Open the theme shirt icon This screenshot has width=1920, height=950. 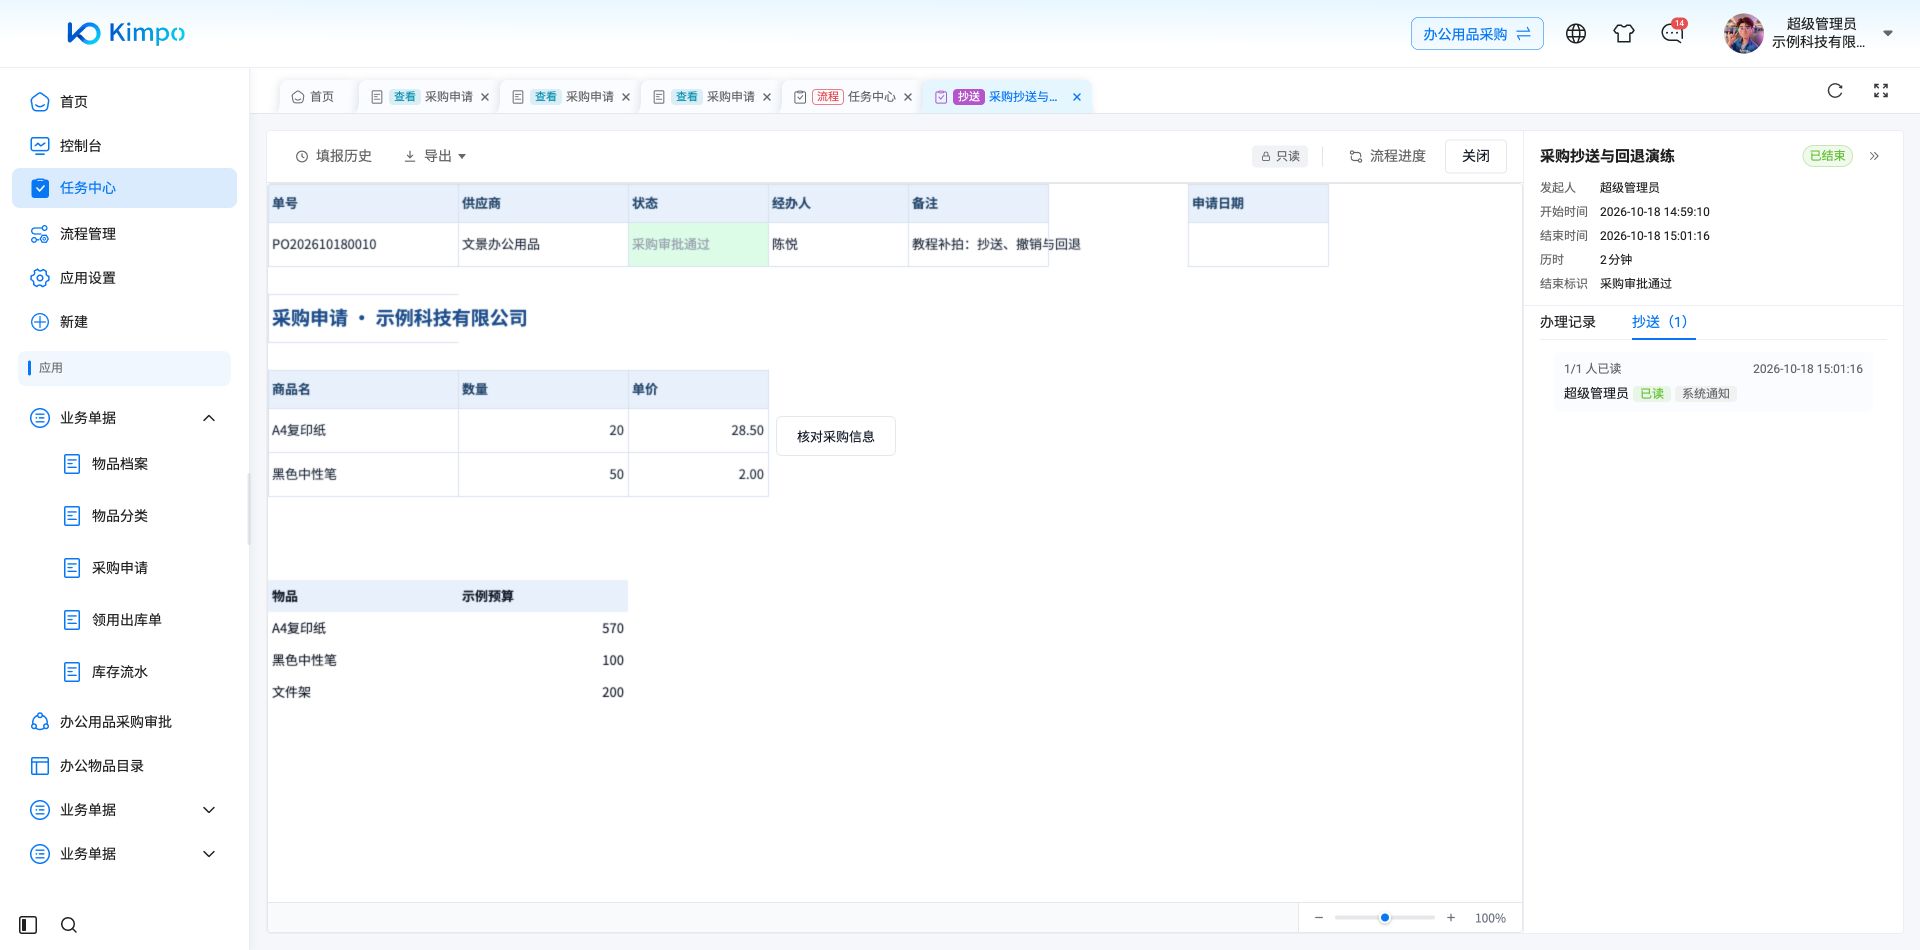tap(1624, 34)
